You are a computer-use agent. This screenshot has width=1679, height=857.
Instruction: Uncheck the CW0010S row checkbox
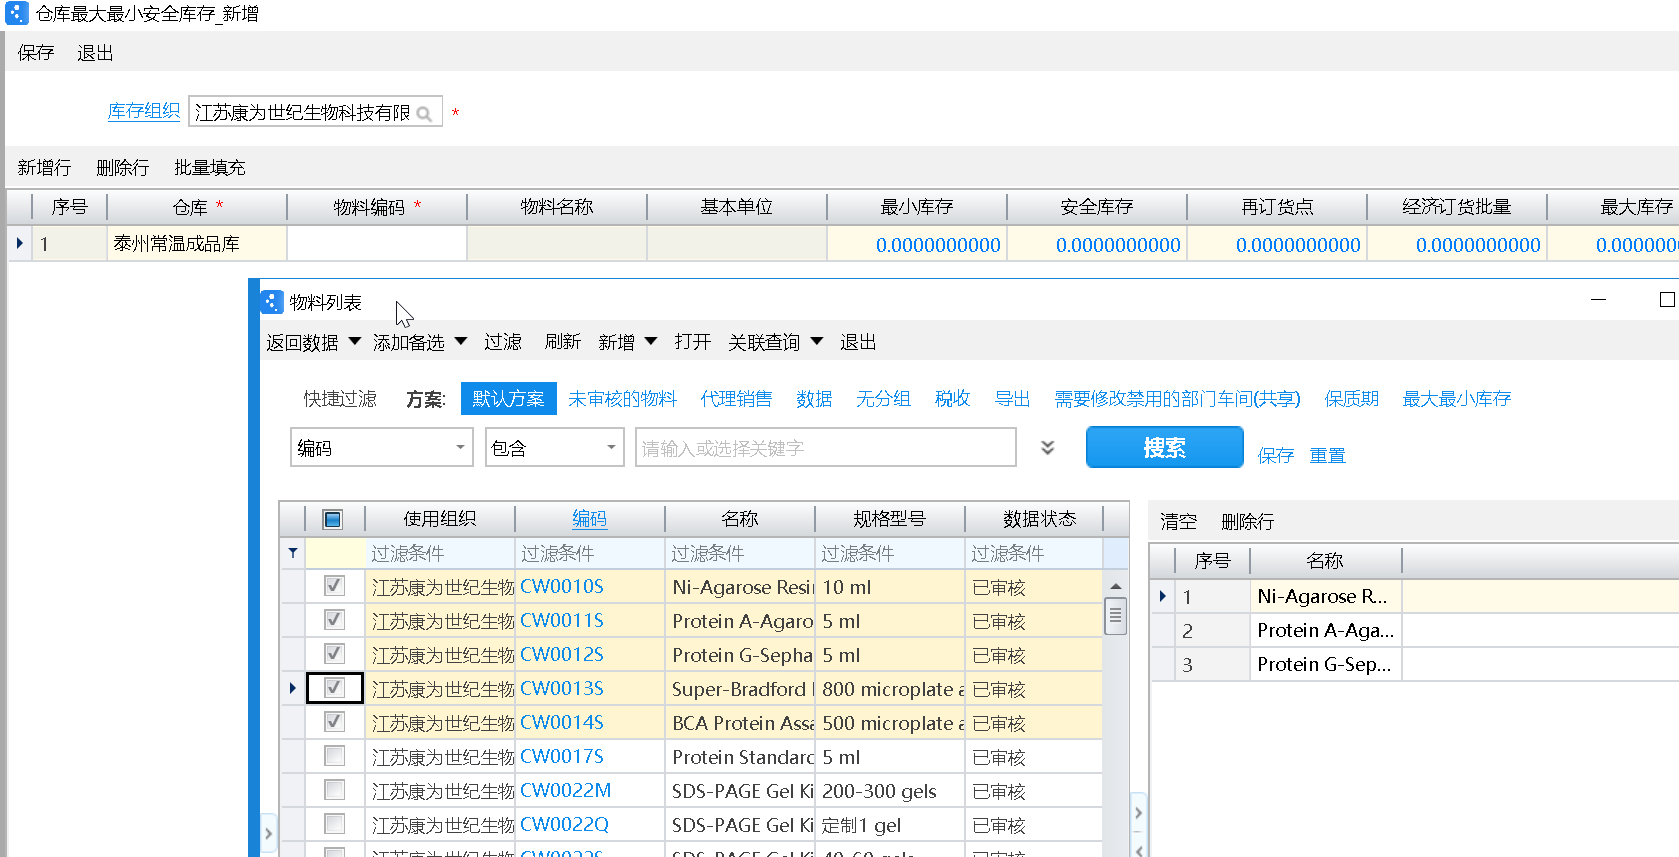334,586
